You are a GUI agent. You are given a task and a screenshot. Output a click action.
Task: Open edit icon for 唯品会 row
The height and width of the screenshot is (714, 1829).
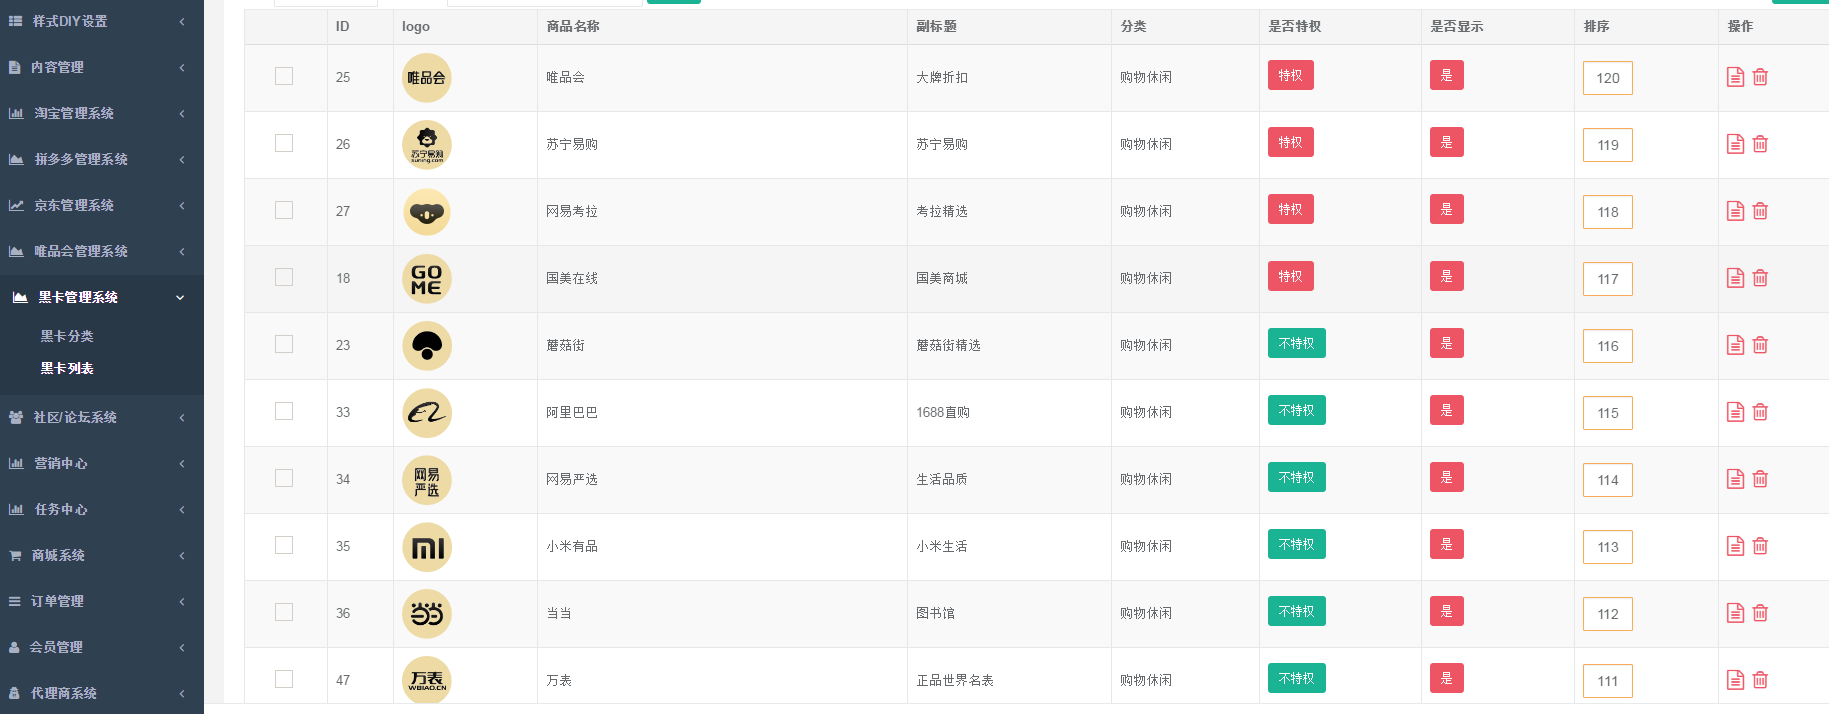[1735, 77]
